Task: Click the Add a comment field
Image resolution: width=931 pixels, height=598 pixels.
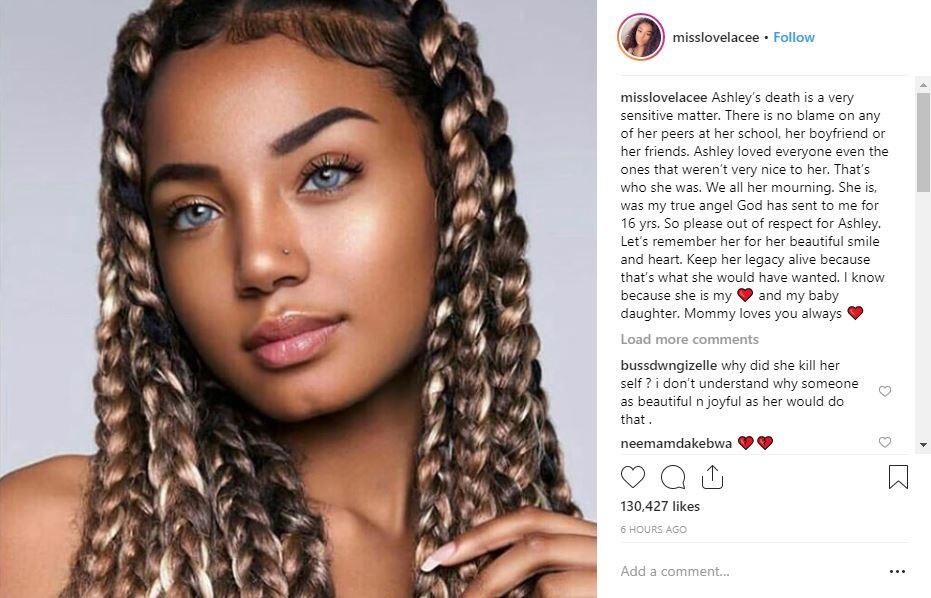Action: (x=748, y=571)
